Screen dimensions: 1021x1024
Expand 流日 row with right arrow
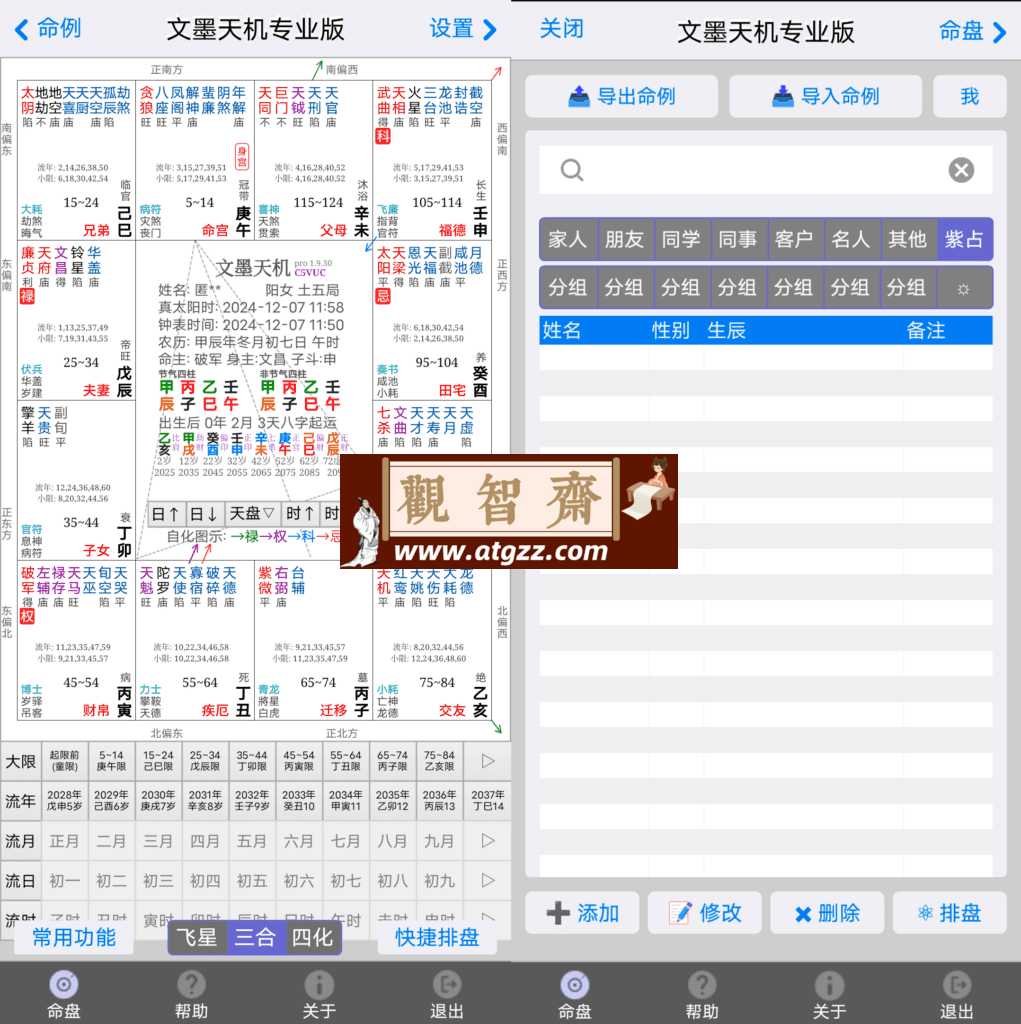(487, 880)
